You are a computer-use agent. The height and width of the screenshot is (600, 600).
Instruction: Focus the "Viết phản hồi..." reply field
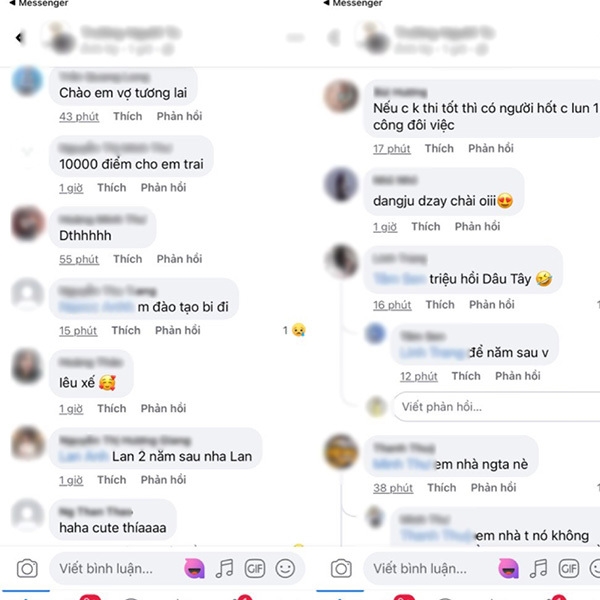(x=497, y=407)
